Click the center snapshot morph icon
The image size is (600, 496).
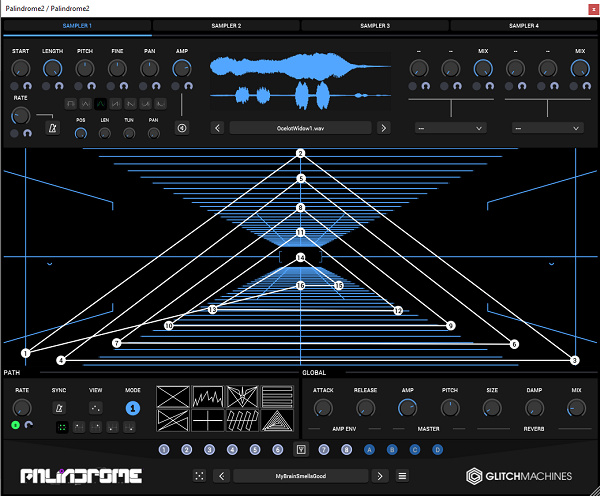[301, 450]
